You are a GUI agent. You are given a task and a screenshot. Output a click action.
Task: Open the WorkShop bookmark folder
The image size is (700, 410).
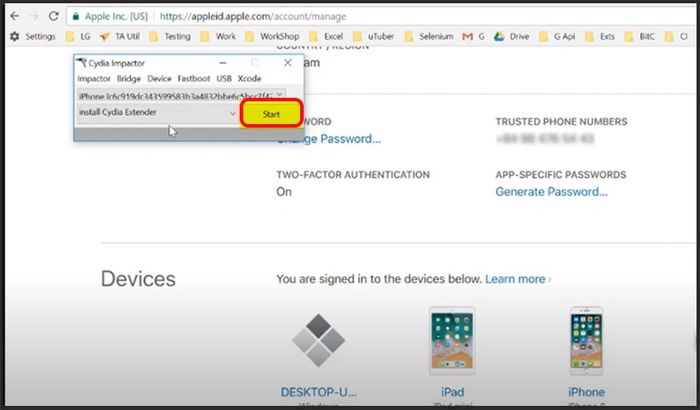[272, 36]
